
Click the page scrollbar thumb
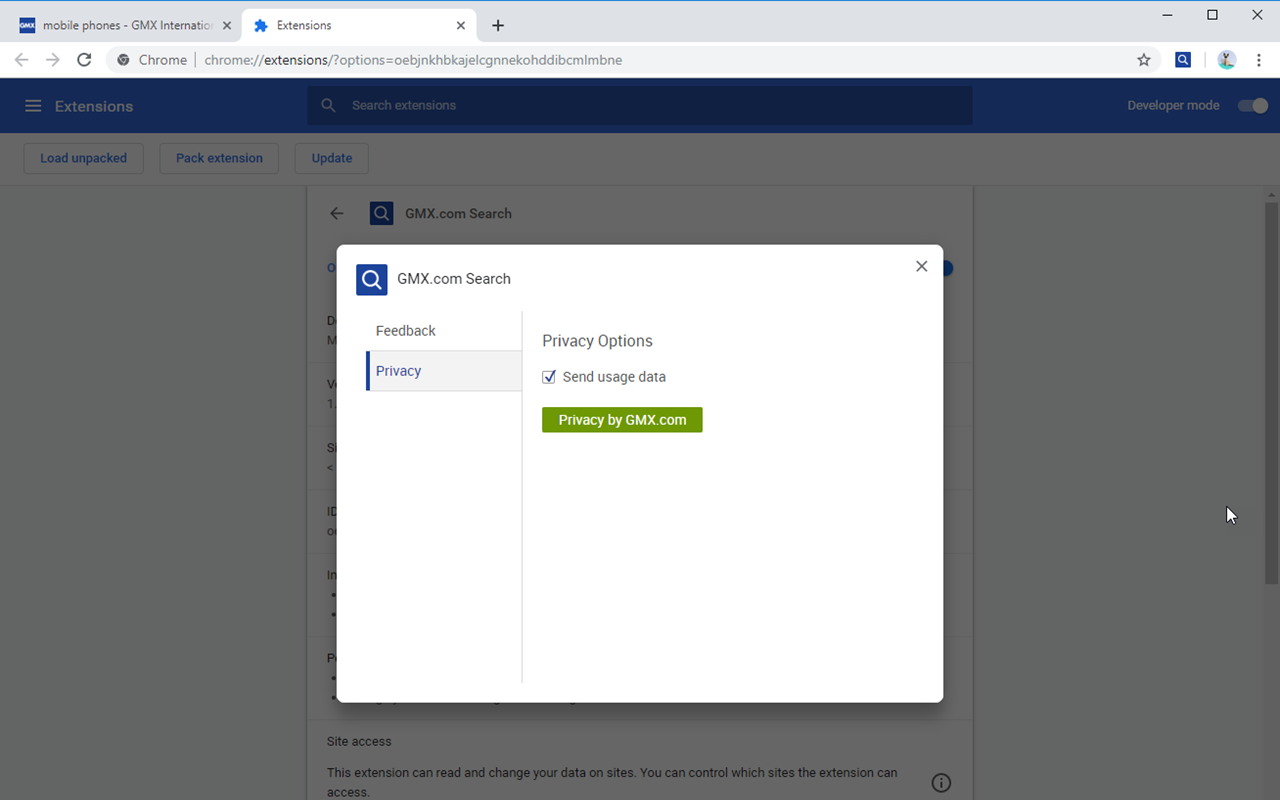tap(1272, 394)
